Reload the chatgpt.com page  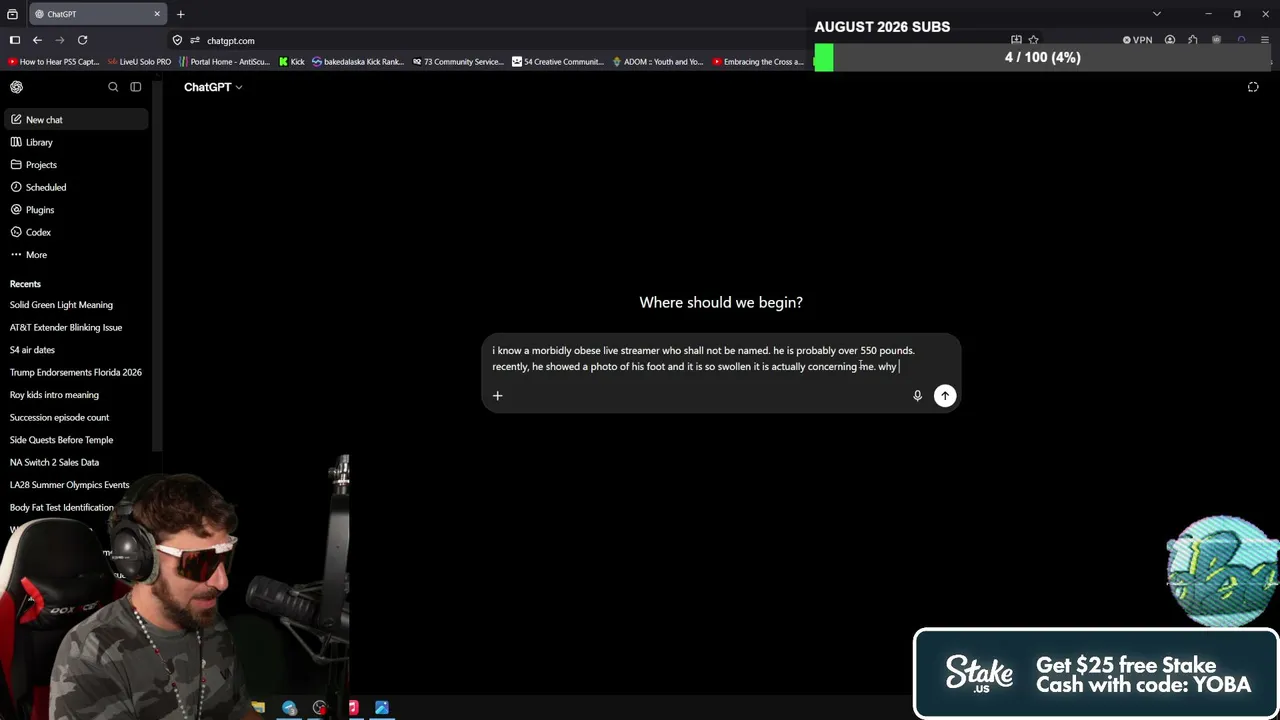(83, 40)
